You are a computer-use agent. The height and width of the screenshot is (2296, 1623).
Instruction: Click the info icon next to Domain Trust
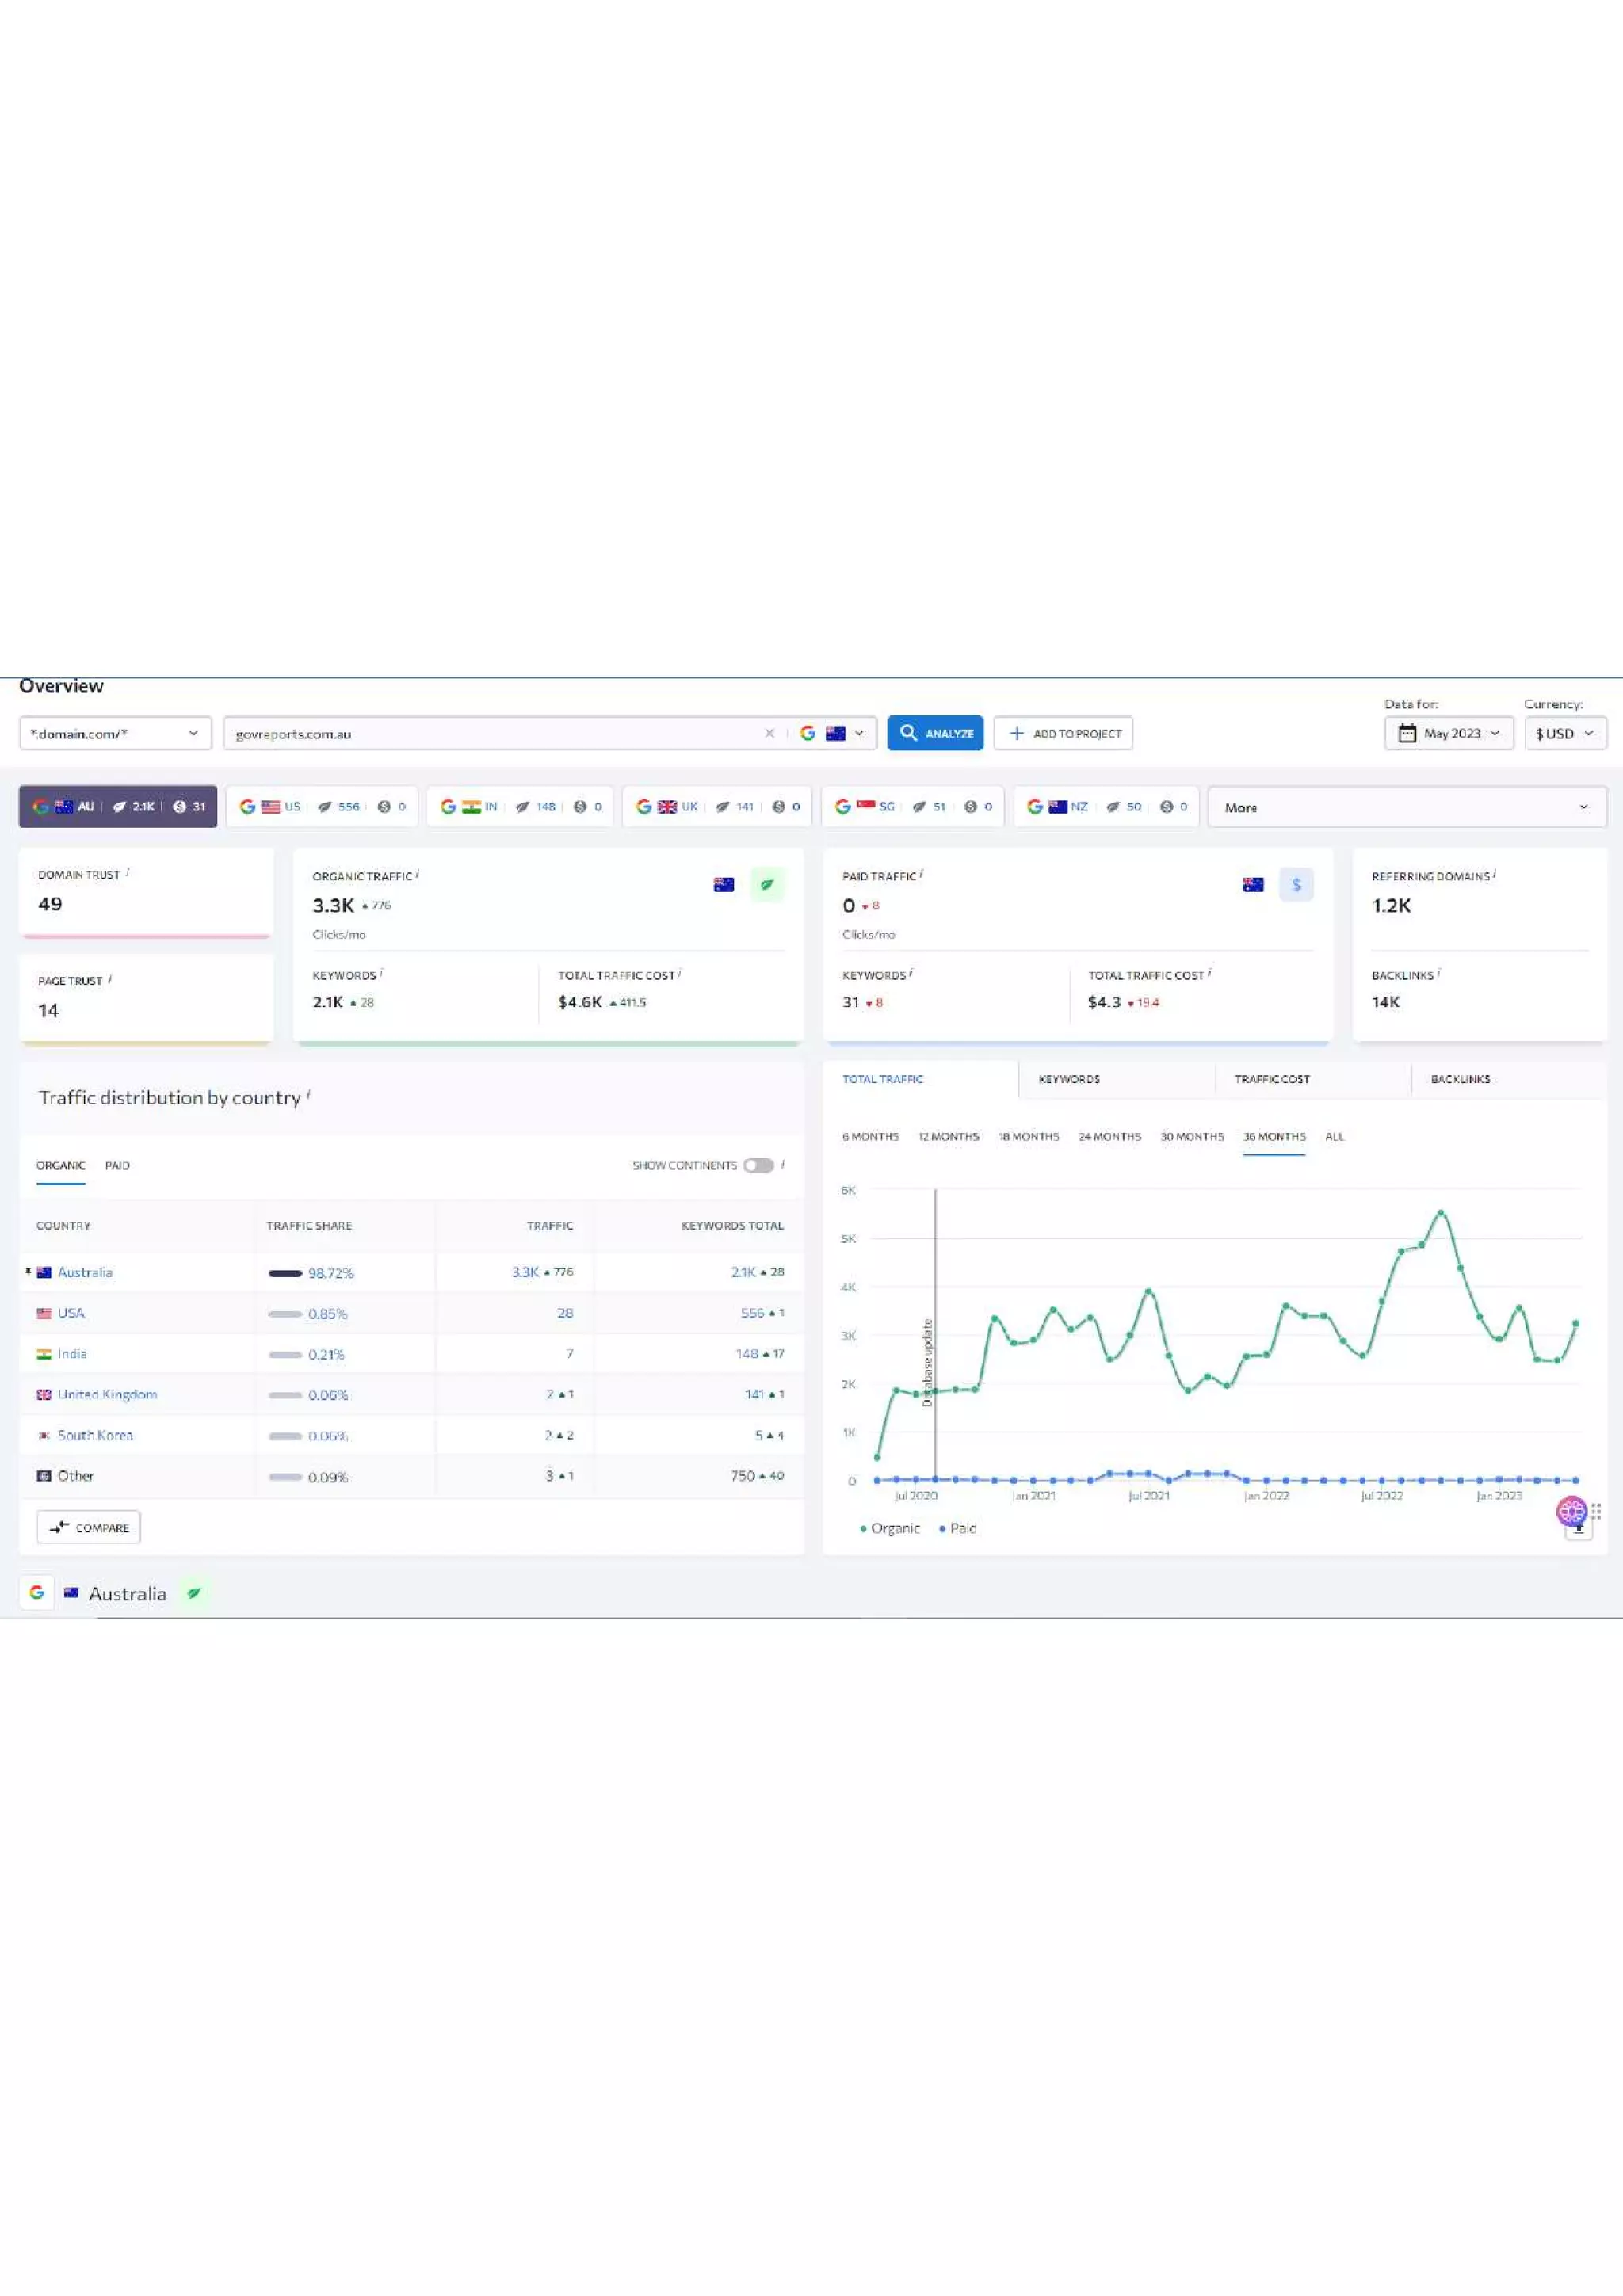(x=128, y=872)
